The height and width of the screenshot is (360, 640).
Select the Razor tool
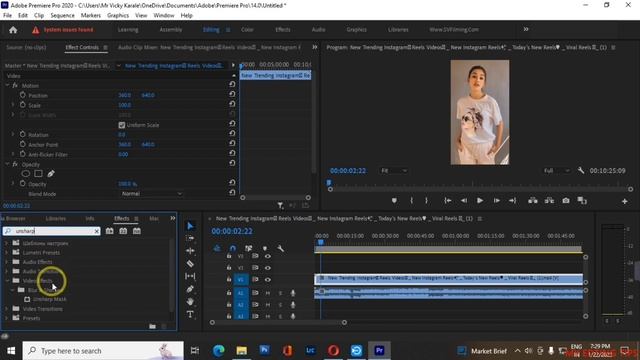click(x=190, y=264)
